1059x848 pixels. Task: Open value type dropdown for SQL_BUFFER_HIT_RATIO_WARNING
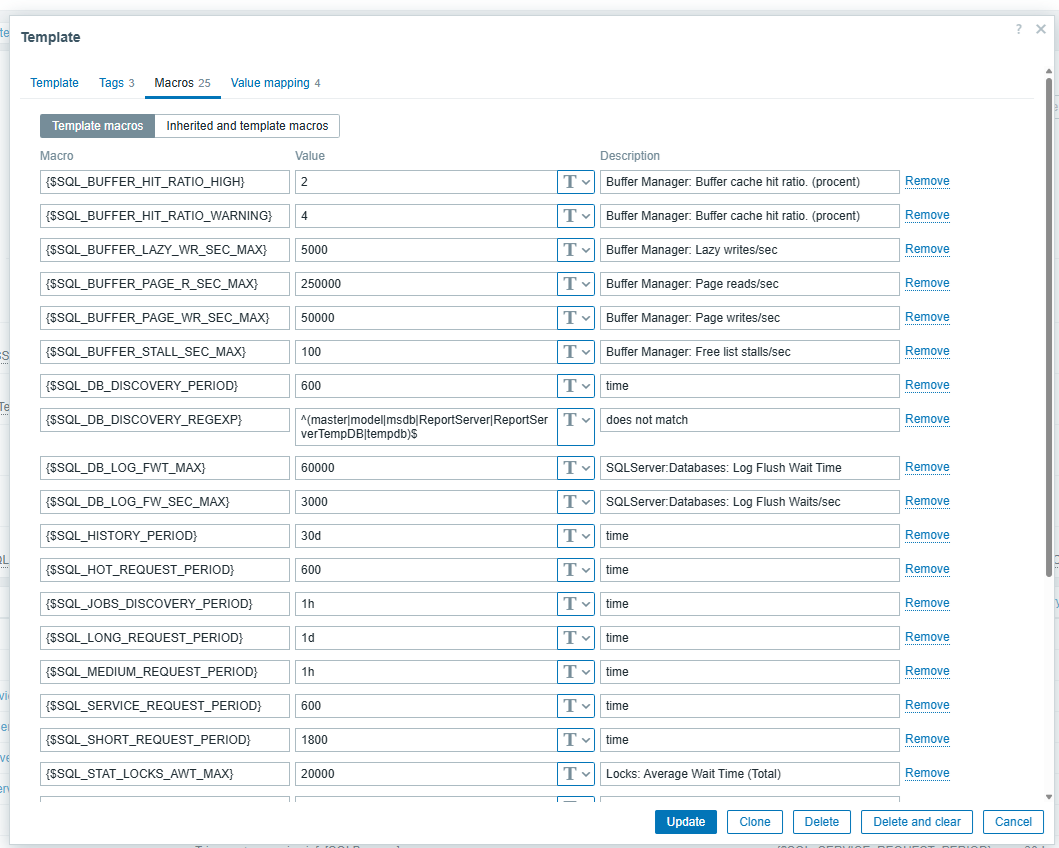pos(575,215)
